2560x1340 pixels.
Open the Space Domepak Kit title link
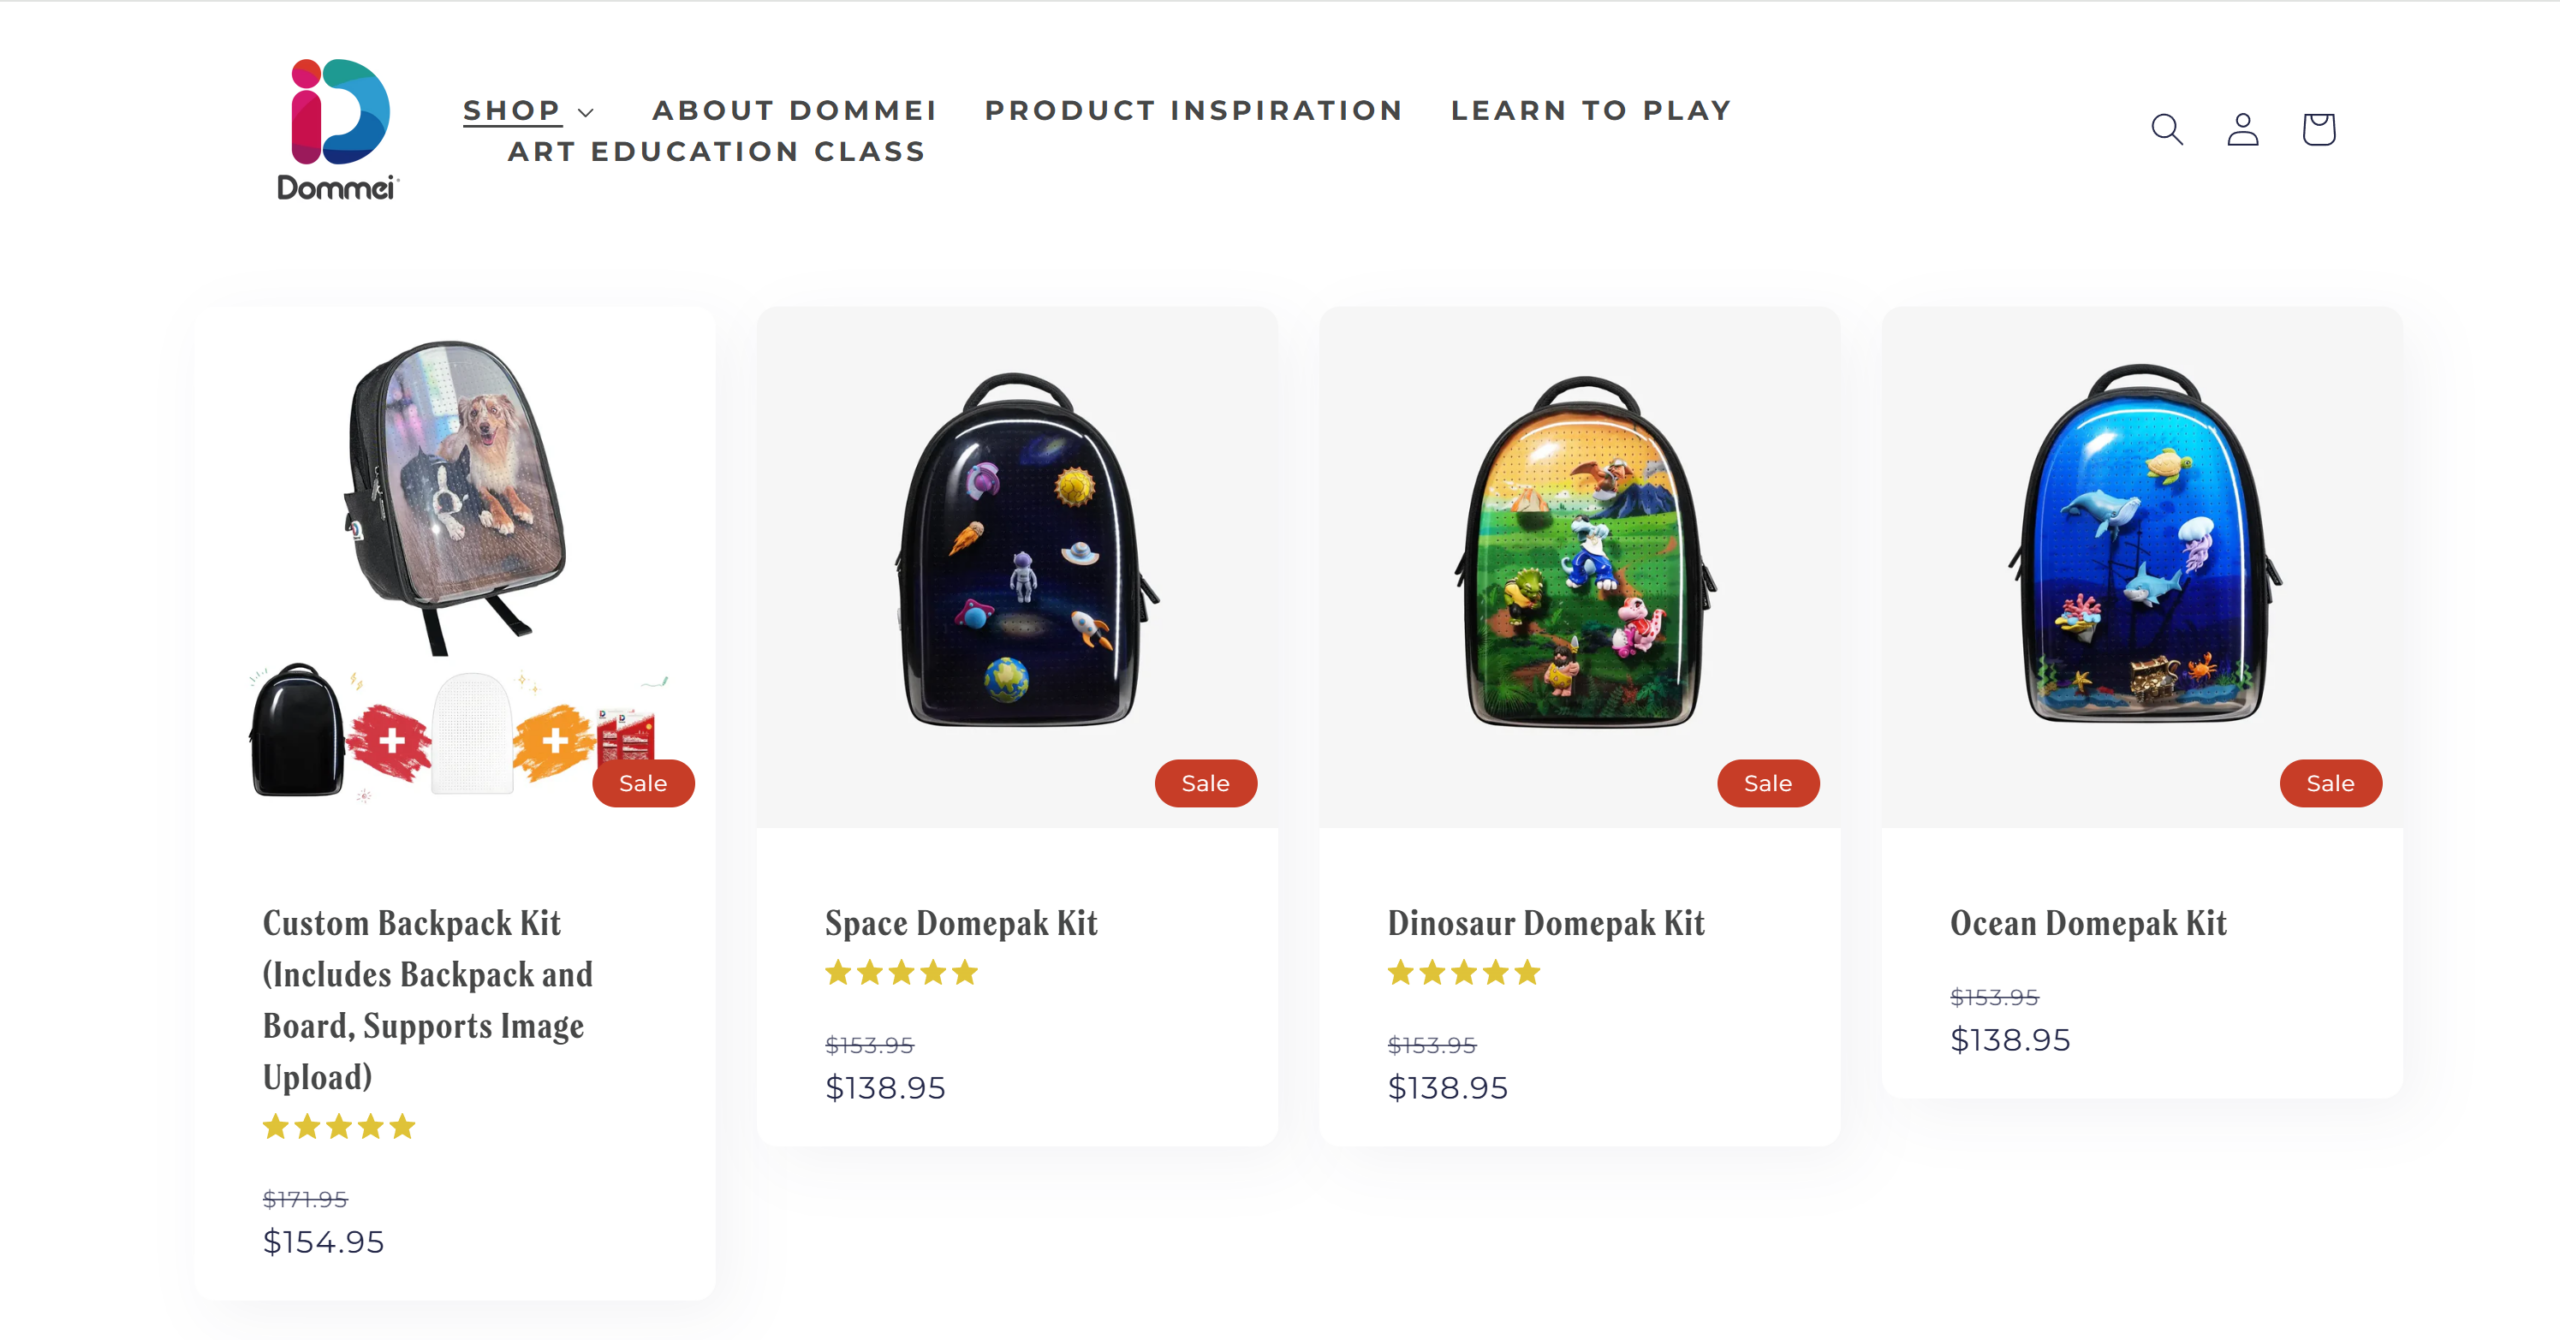pos(961,922)
